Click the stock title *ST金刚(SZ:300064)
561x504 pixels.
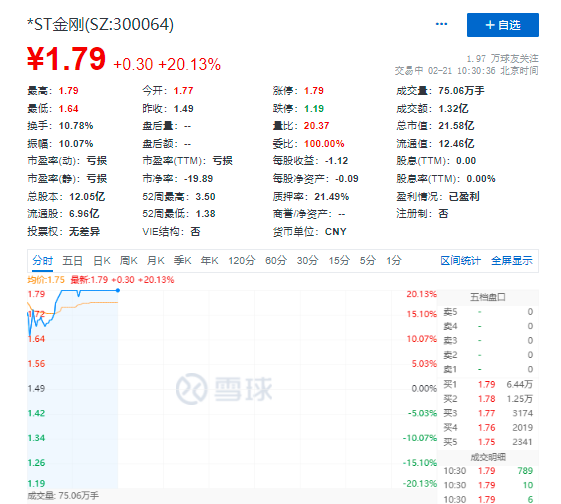[101, 25]
